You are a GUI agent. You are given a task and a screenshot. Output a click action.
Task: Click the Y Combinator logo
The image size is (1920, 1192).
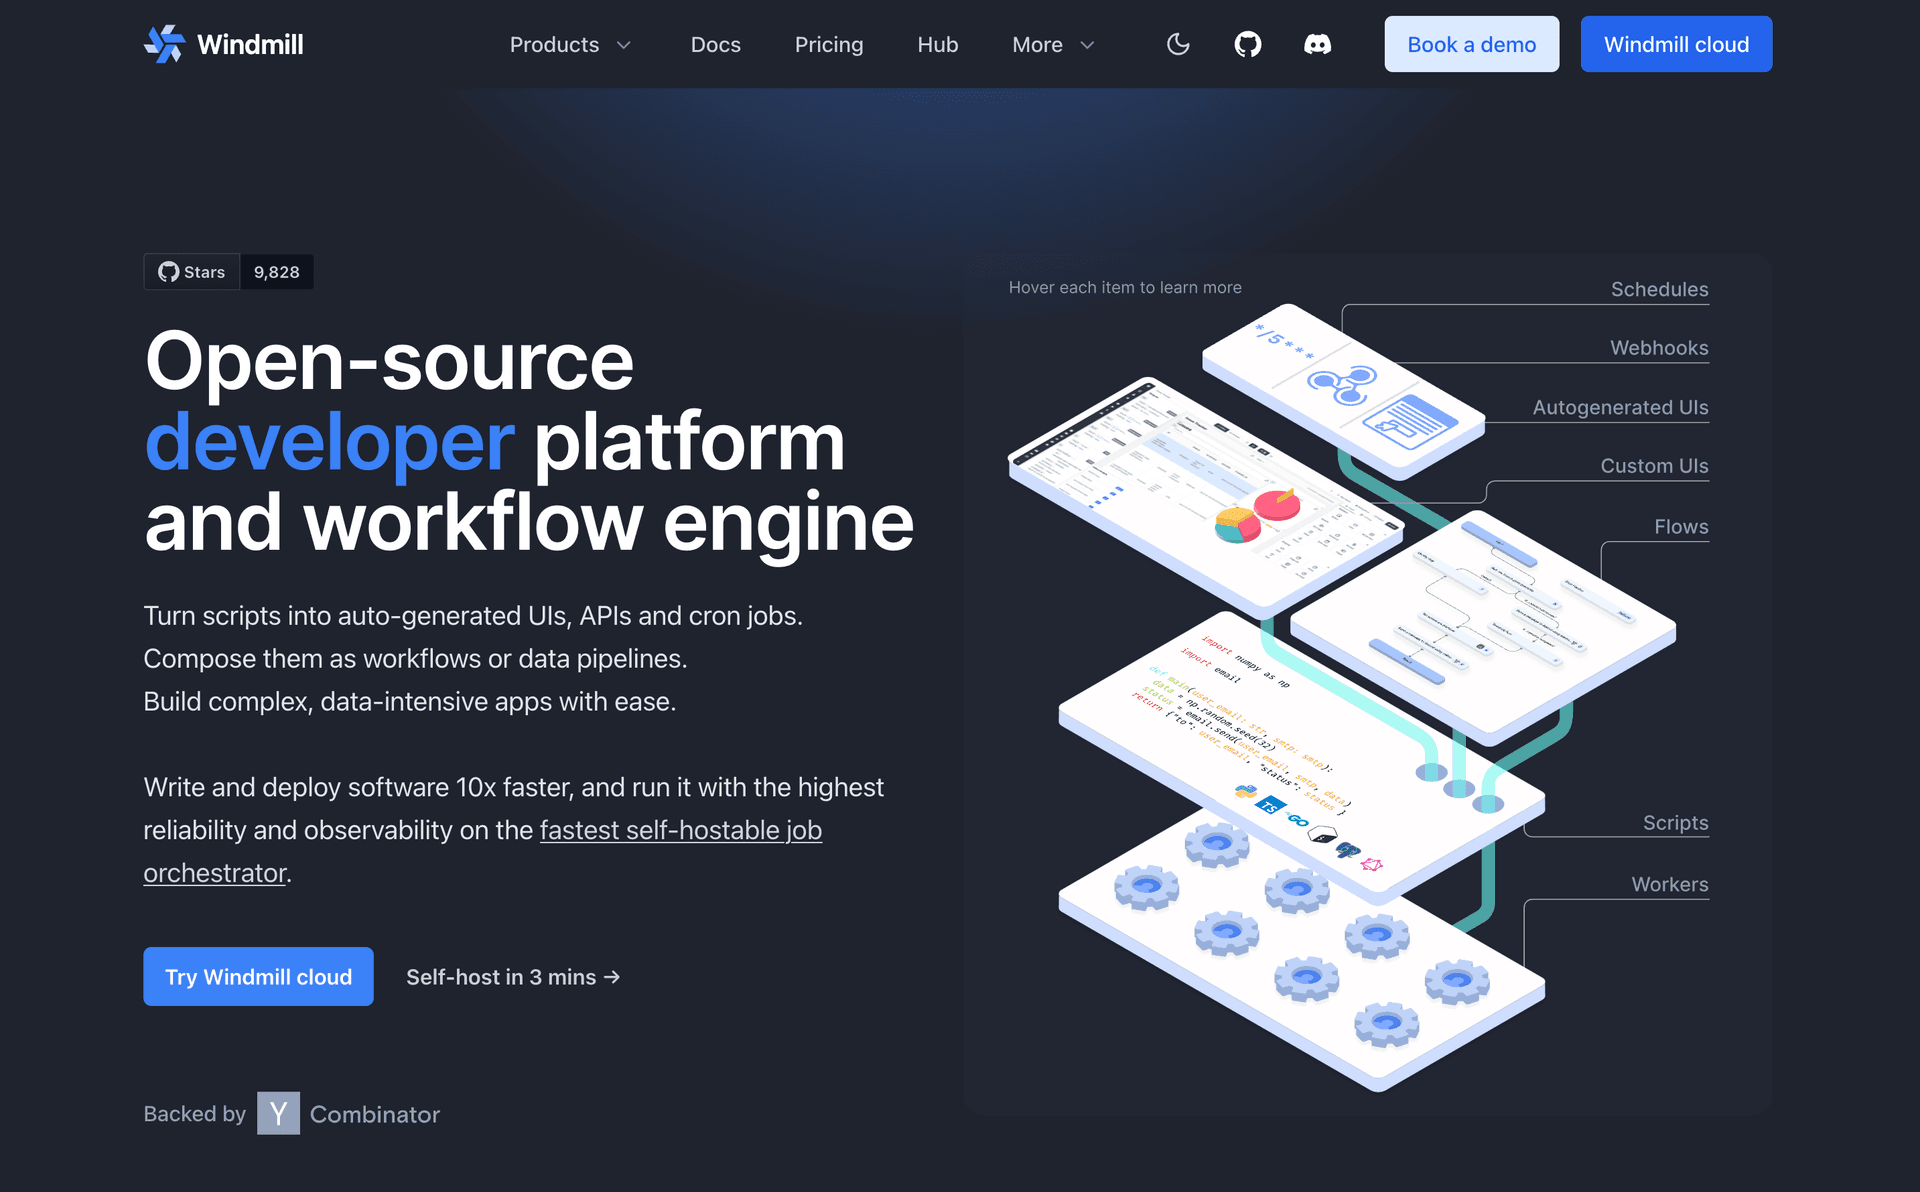(x=278, y=1113)
